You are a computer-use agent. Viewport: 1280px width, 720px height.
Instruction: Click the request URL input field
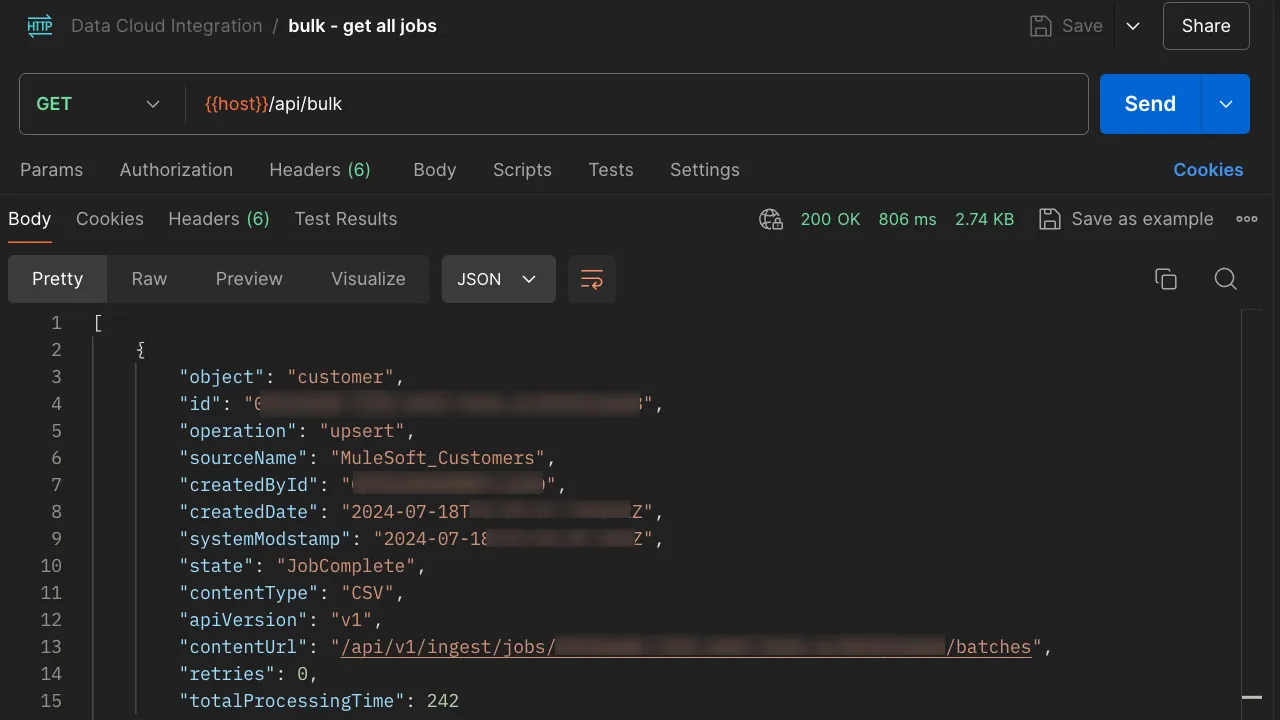[636, 104]
